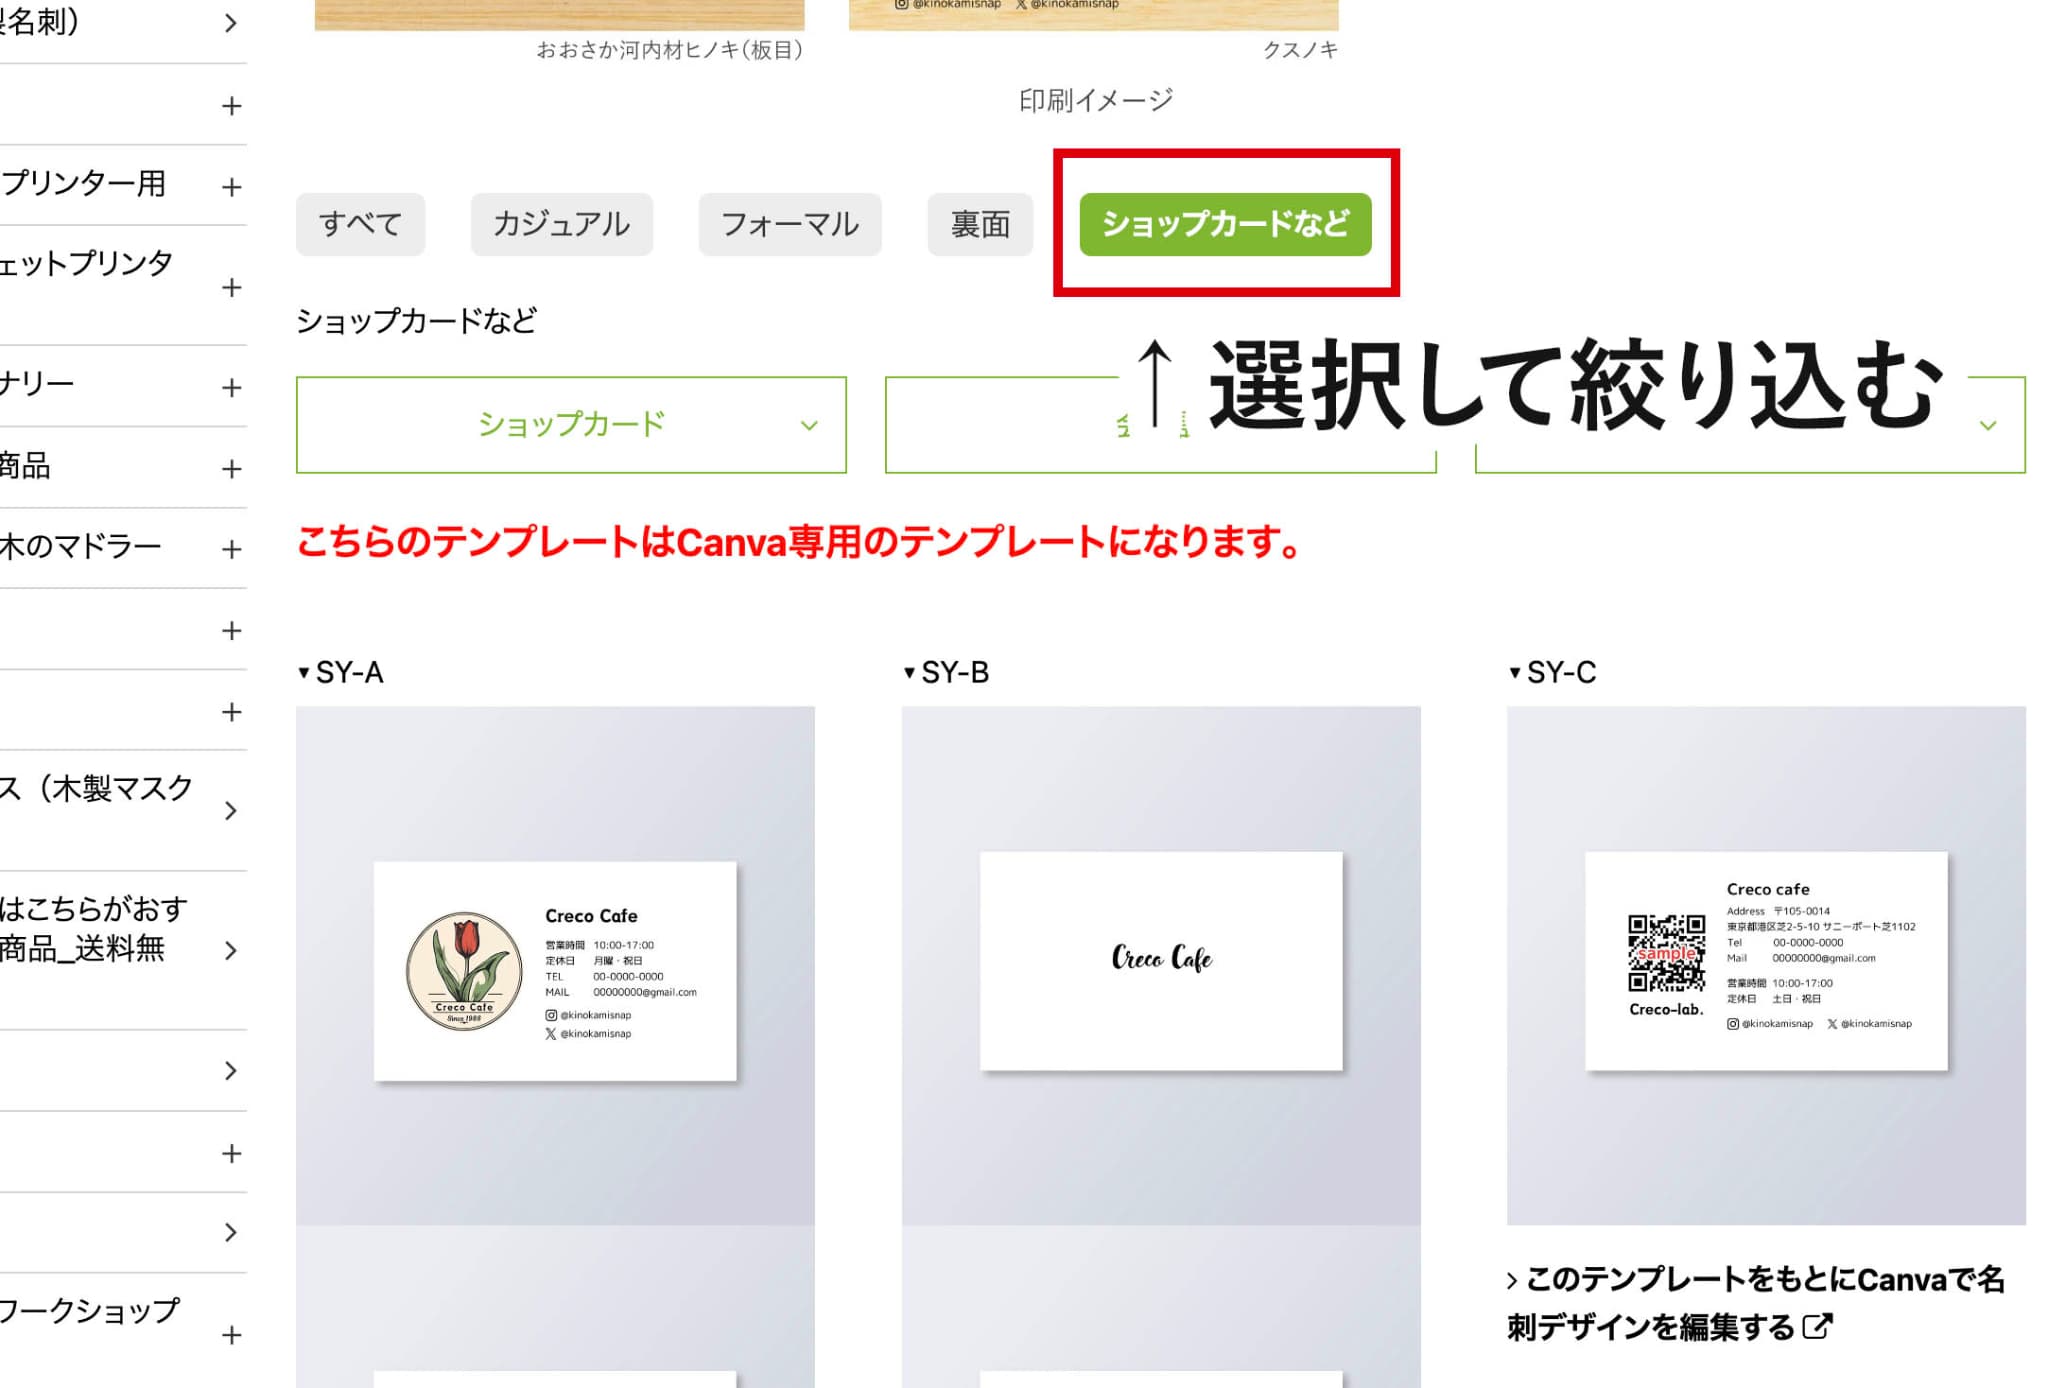The width and height of the screenshot is (2048, 1388).
Task: Click the ▼SY-B heading
Action: coord(946,672)
